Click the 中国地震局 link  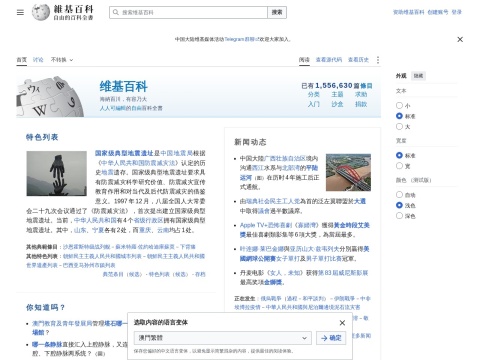[177, 153]
